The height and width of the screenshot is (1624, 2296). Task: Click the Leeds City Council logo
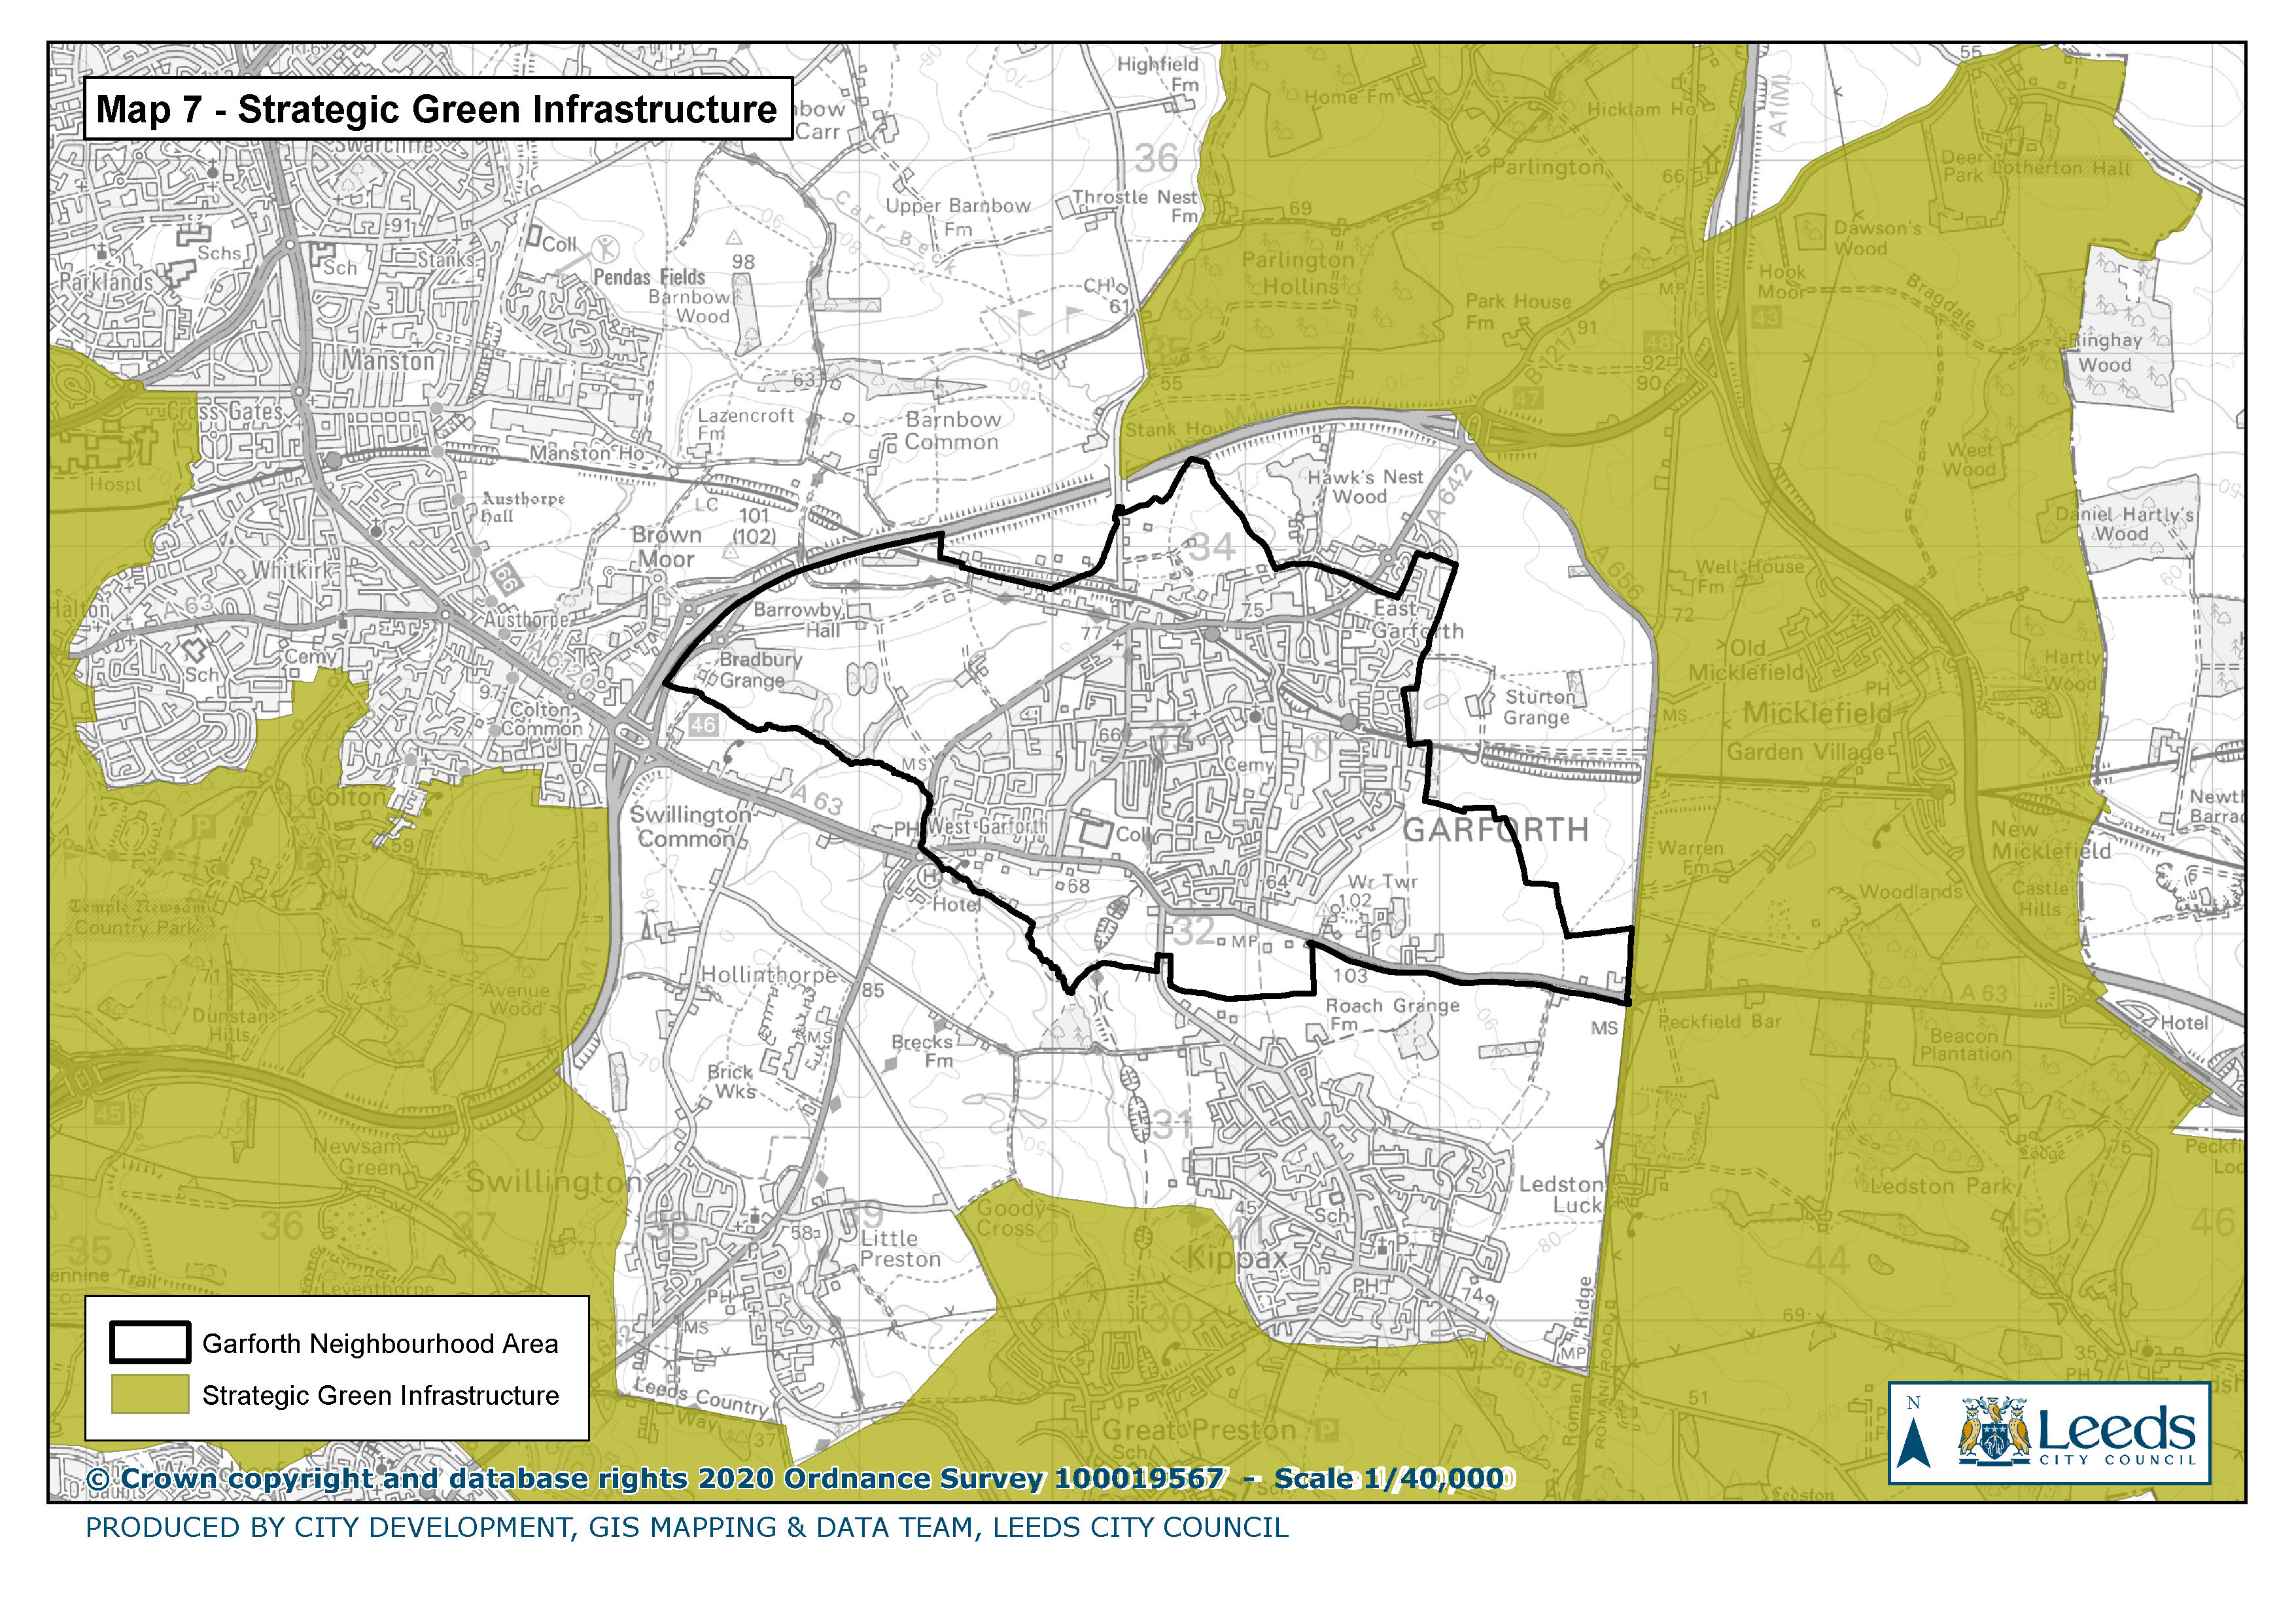pos(2076,1432)
